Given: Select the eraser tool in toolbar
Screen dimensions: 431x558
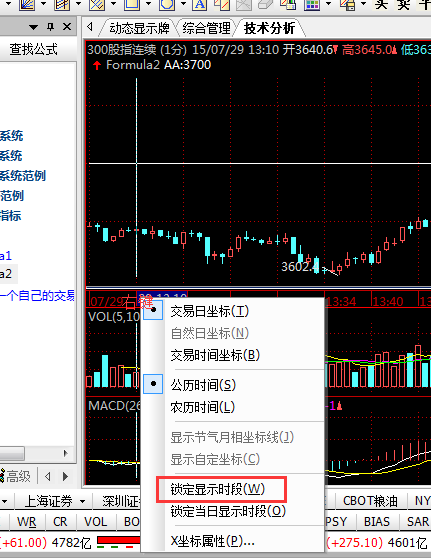Looking at the screenshot, I should [x=265, y=4].
